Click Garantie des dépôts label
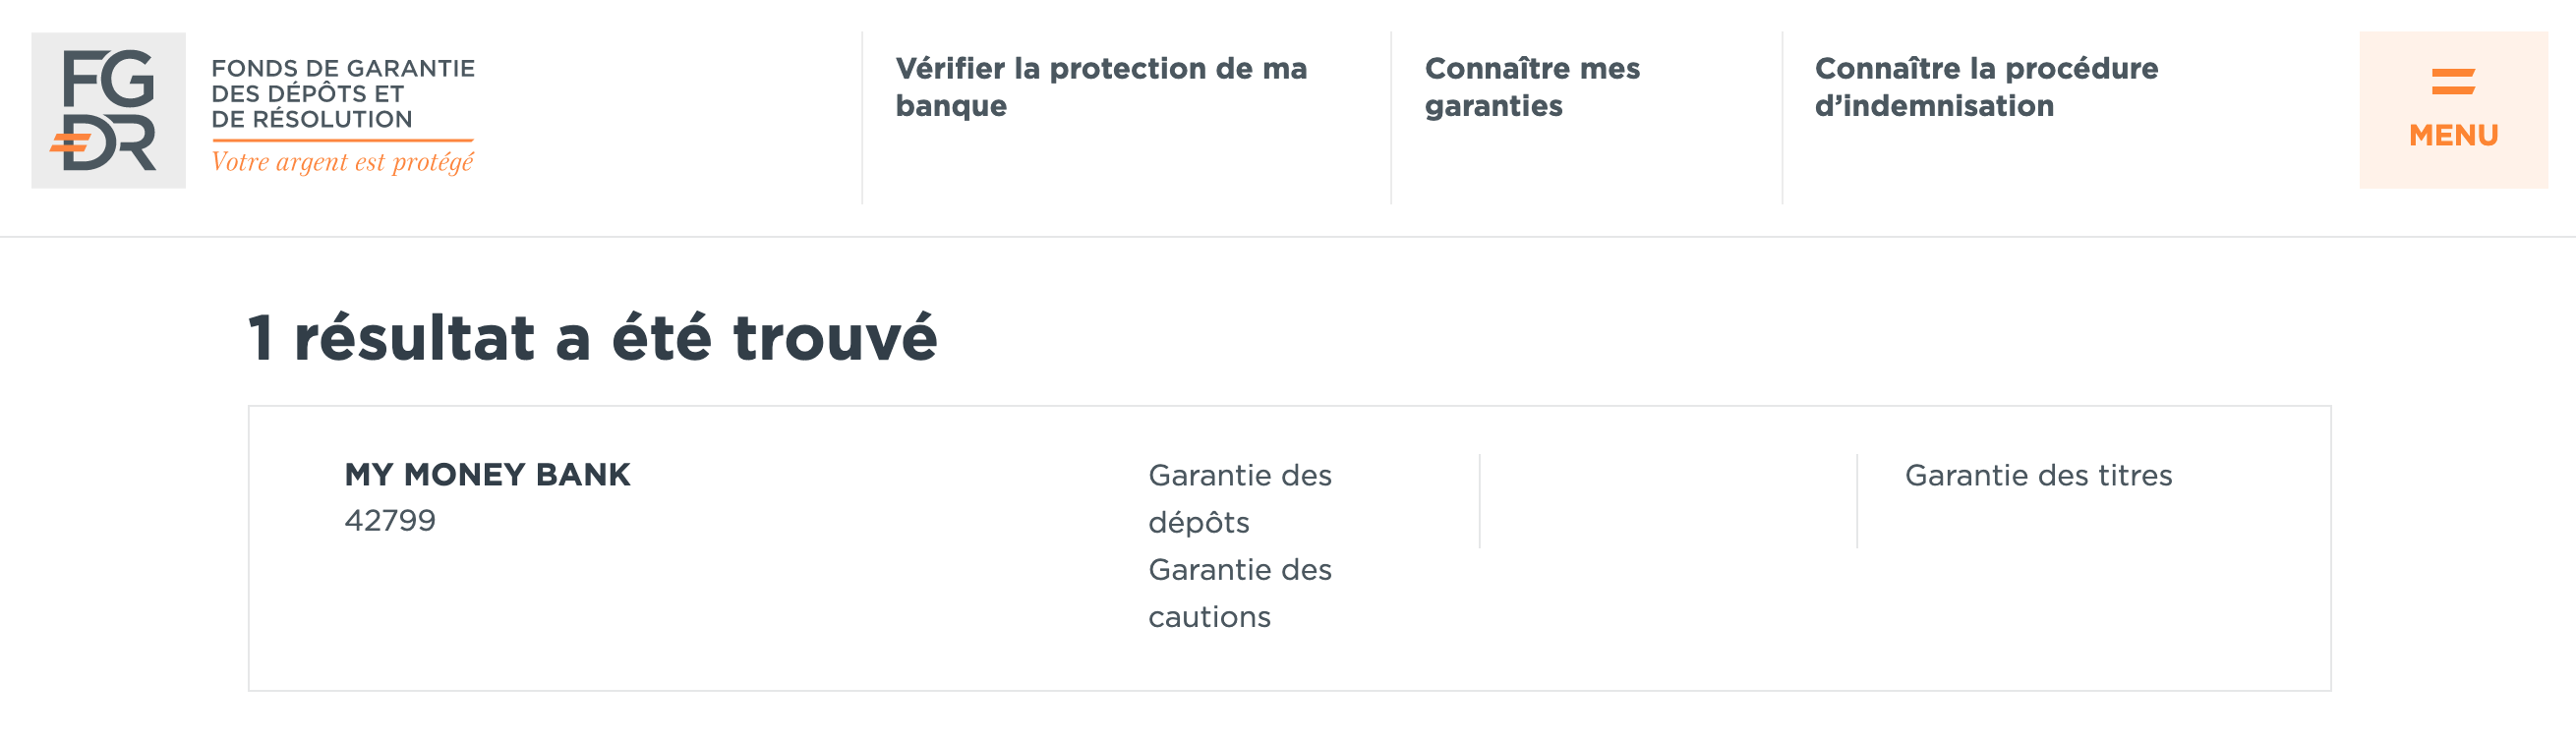Viewport: 2576px width, 739px height. point(1239,498)
